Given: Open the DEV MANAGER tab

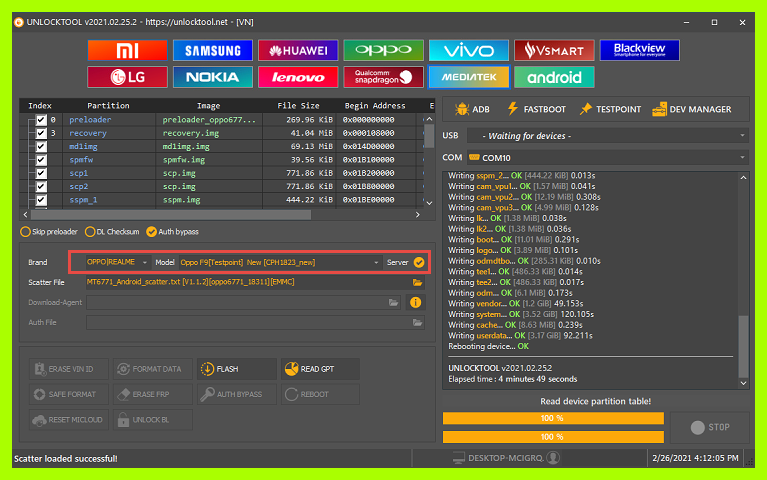Looking at the screenshot, I should pyautogui.click(x=692, y=109).
